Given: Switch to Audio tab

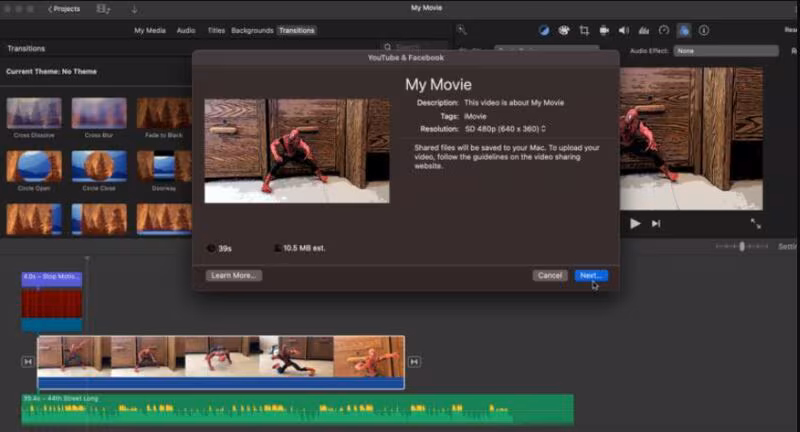Looking at the screenshot, I should point(186,31).
